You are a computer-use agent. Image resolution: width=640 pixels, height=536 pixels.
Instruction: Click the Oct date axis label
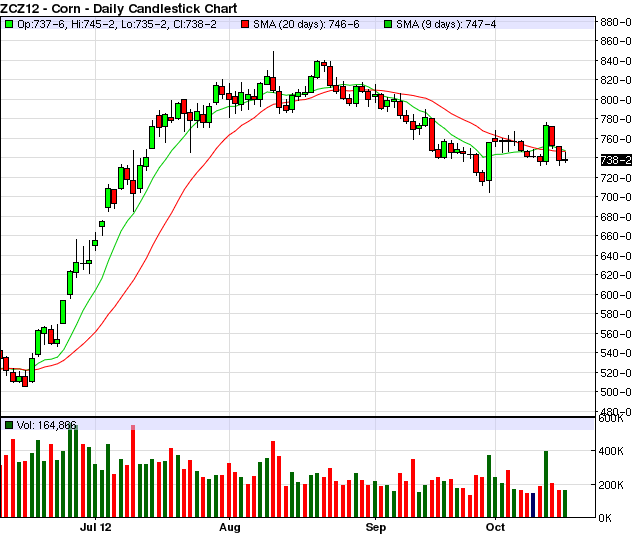tap(496, 527)
